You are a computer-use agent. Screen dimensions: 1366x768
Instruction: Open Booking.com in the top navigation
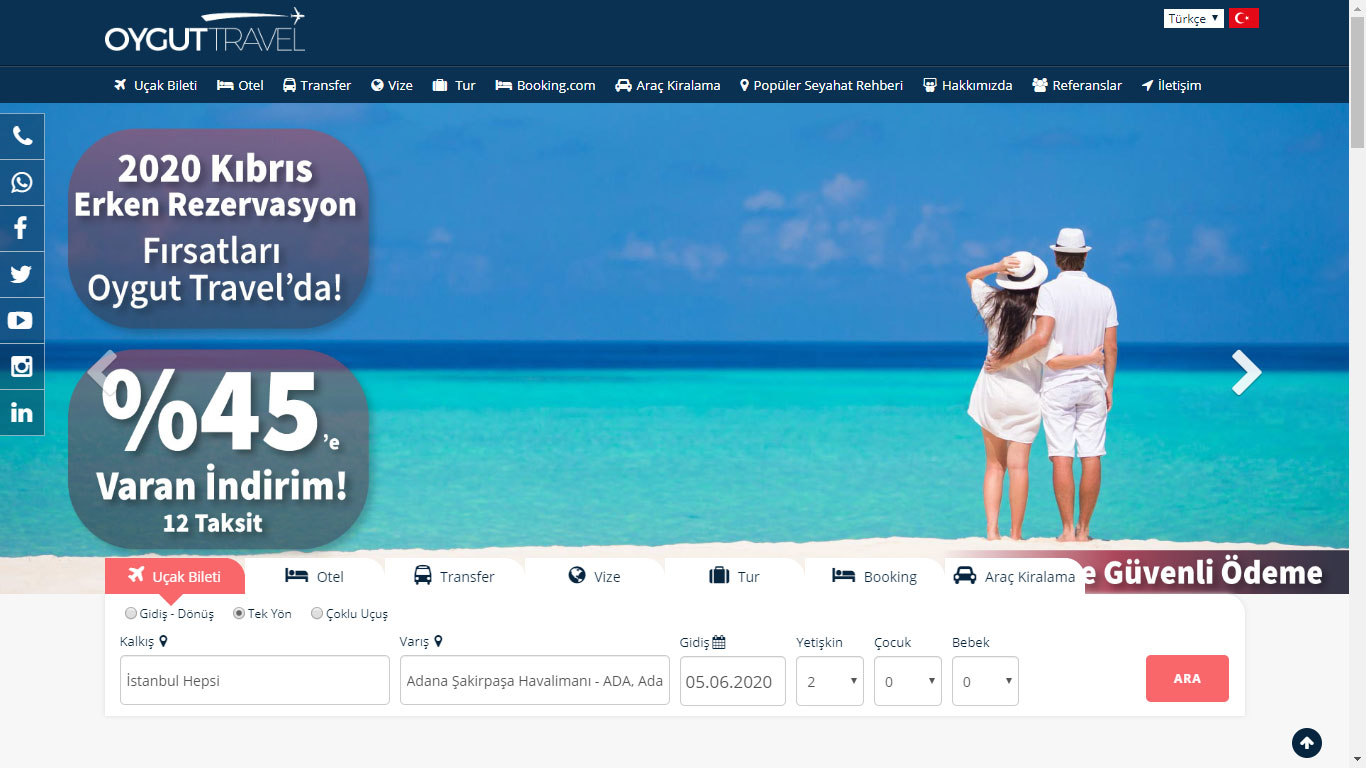[545, 85]
